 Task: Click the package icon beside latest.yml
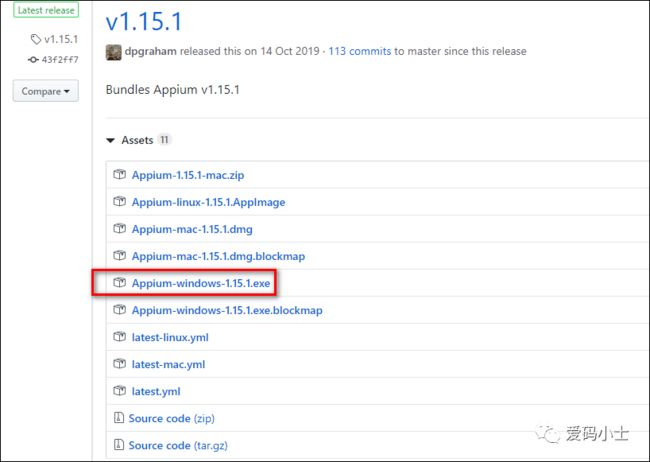(x=119, y=391)
